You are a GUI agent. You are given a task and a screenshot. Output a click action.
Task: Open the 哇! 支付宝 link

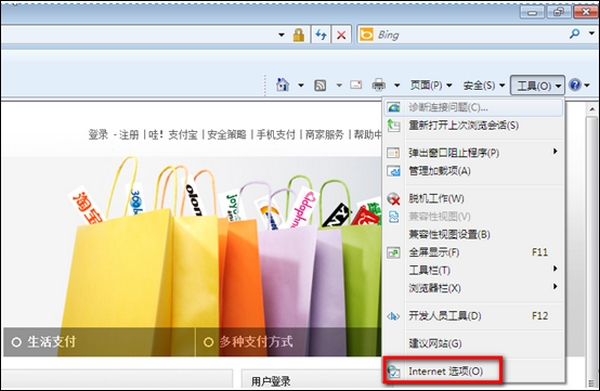point(173,135)
